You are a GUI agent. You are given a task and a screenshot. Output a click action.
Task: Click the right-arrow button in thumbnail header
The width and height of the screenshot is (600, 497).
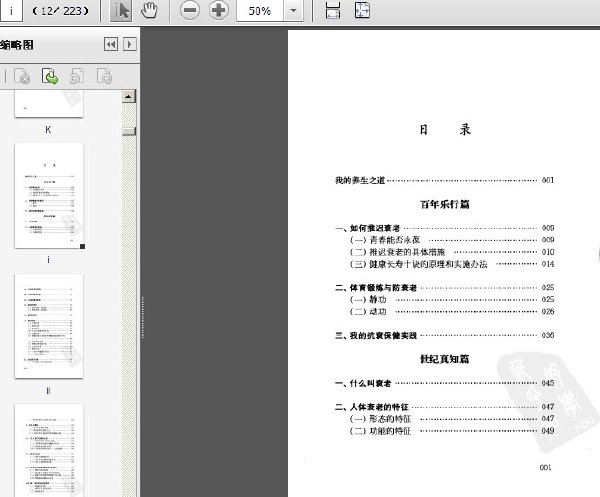click(x=130, y=44)
